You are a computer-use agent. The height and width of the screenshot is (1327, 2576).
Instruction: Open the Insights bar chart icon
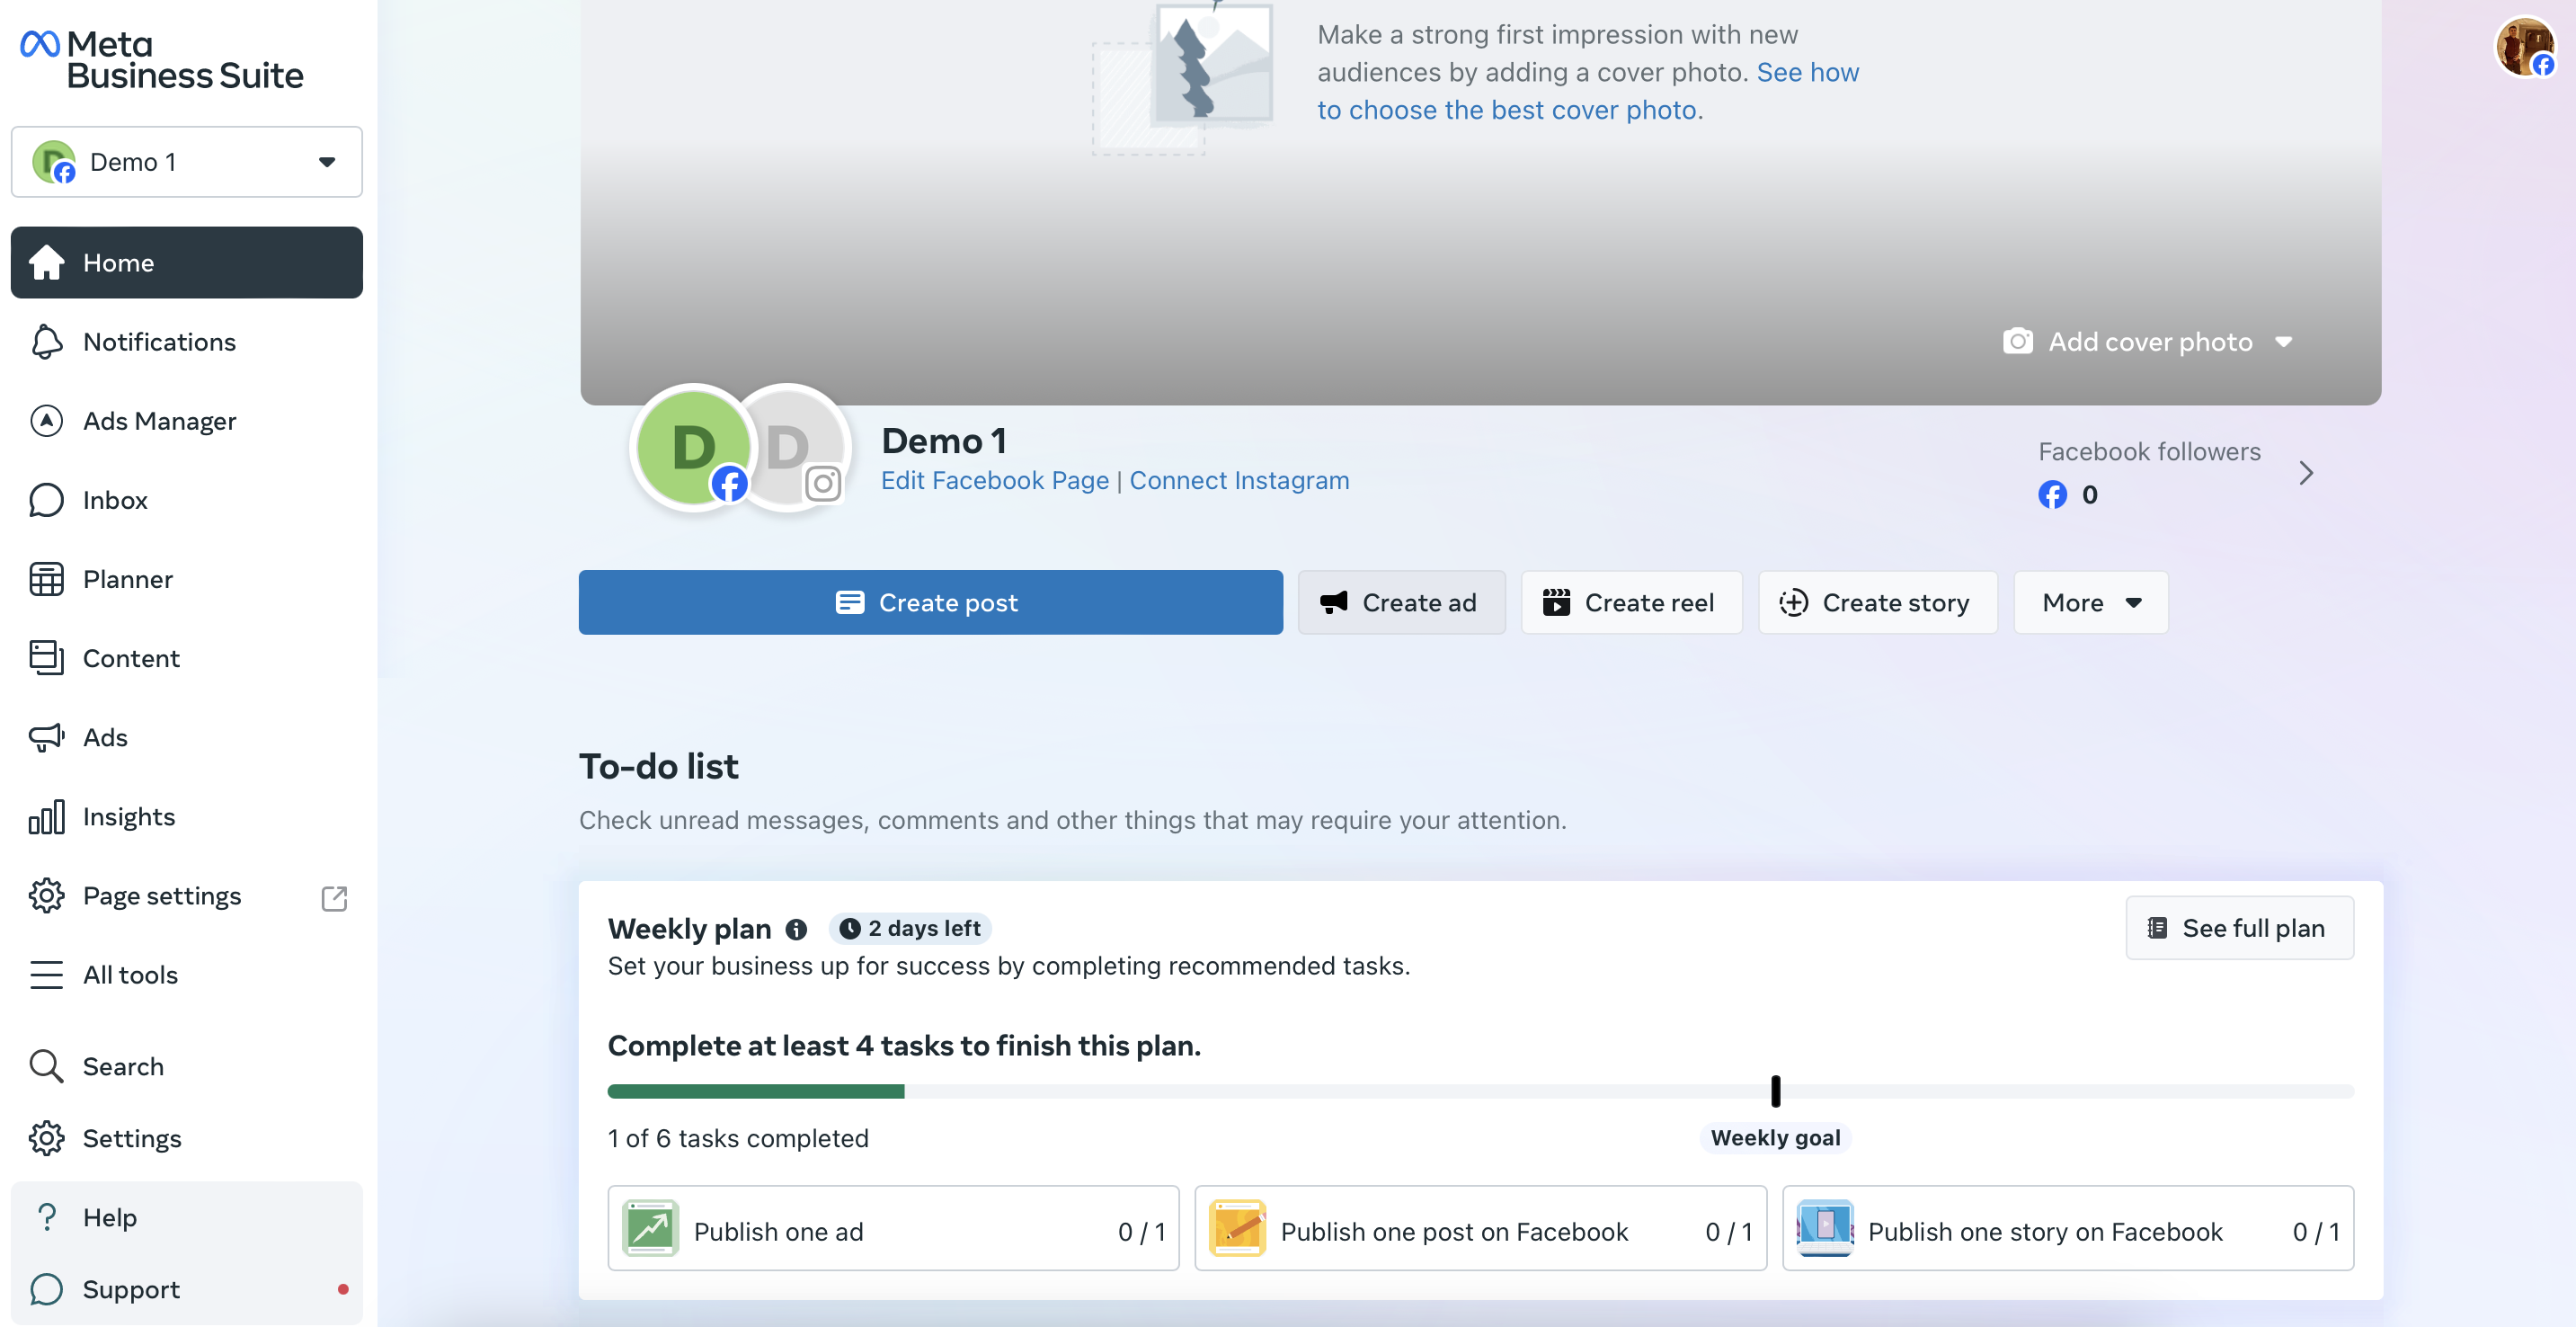point(46,816)
